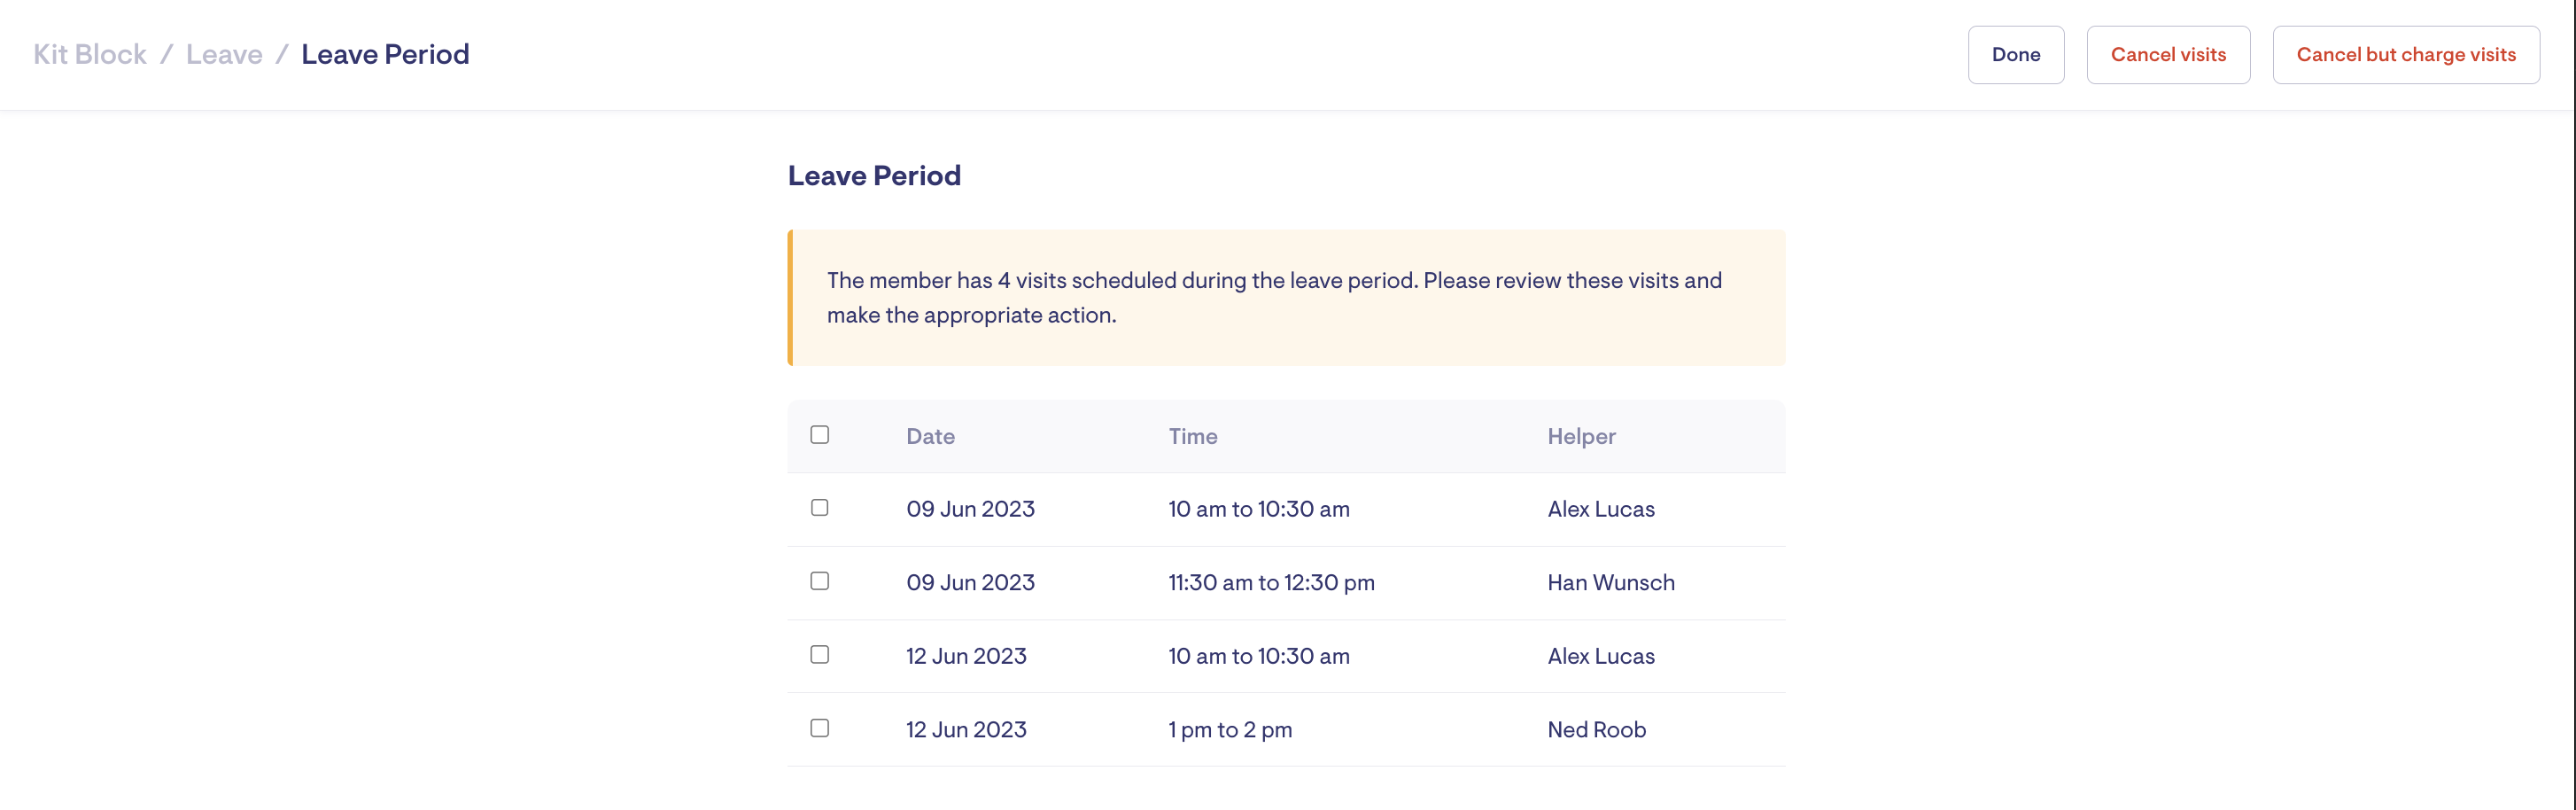
Task: Click the 11:30 am to 12:30 pm time
Action: point(1271,583)
